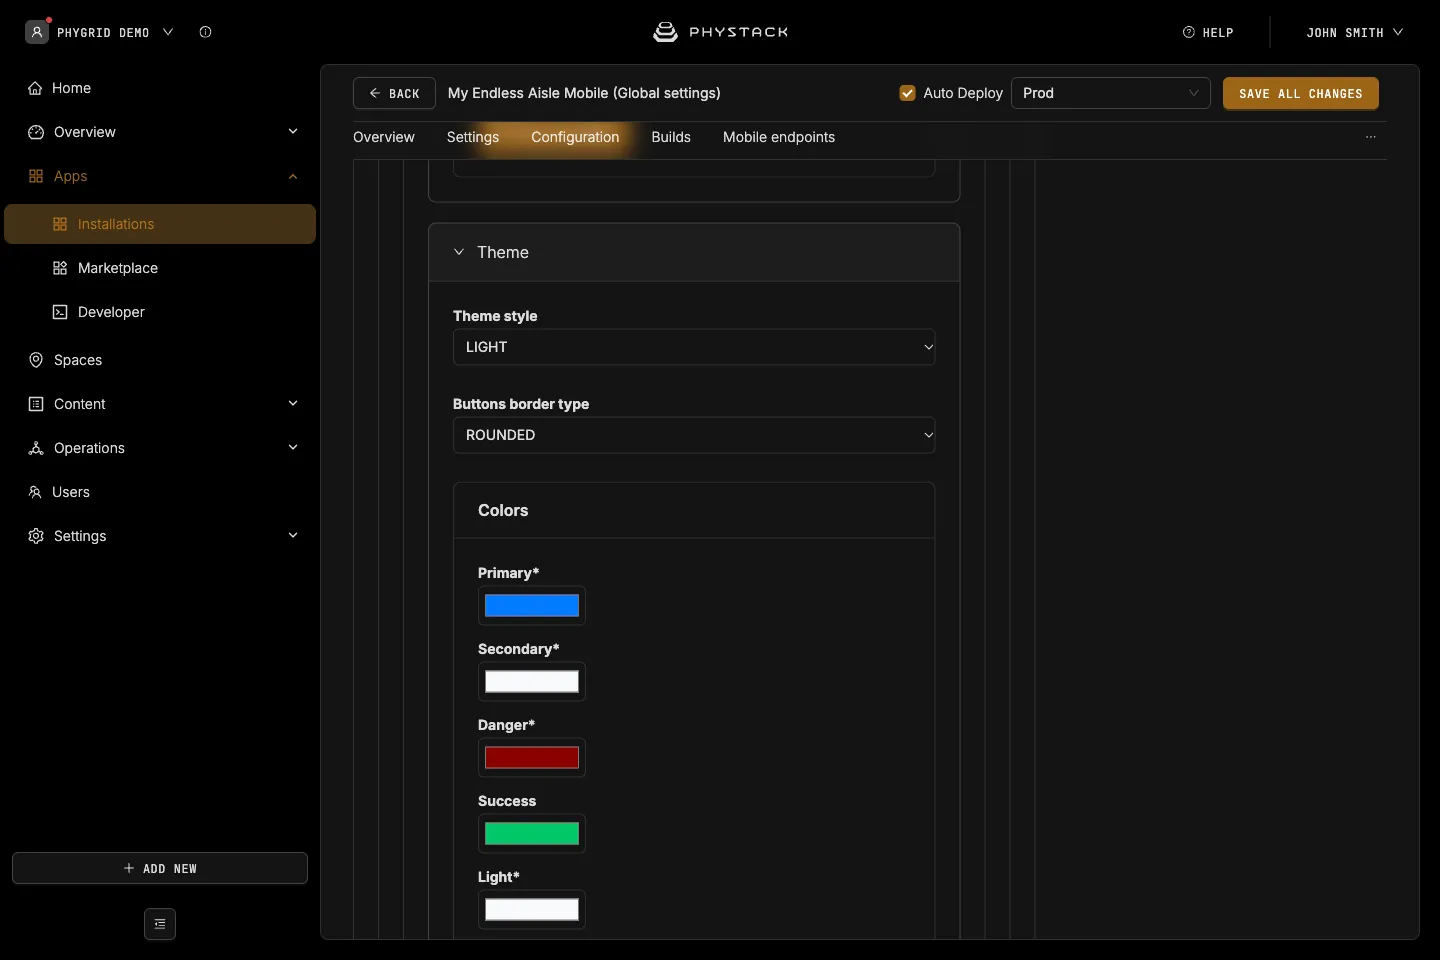Switch to the Mobile endpoints tab
The height and width of the screenshot is (960, 1440).
779,137
